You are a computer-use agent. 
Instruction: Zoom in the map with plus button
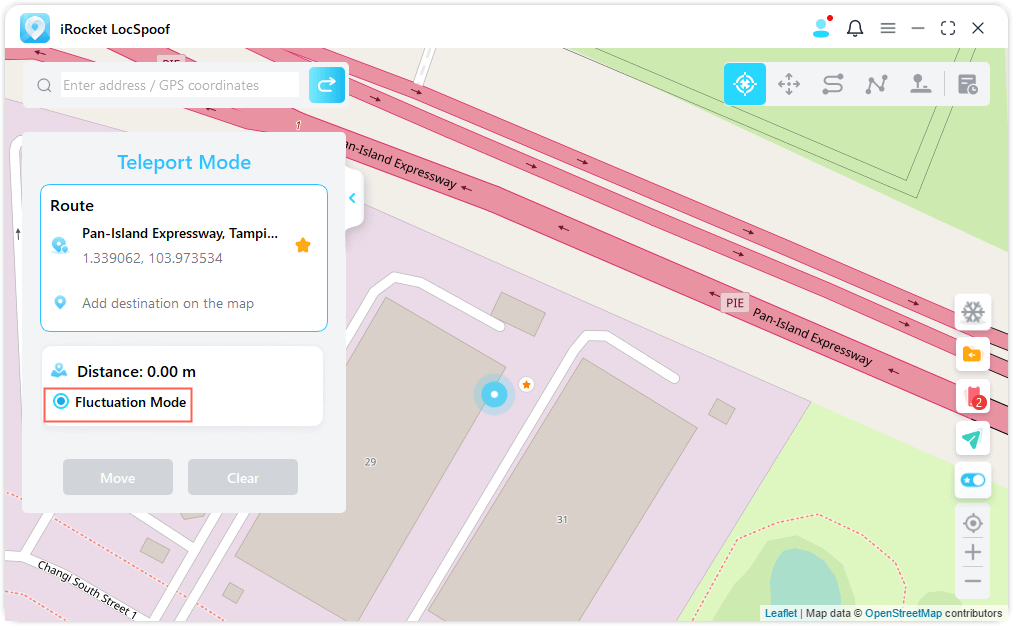tap(972, 552)
